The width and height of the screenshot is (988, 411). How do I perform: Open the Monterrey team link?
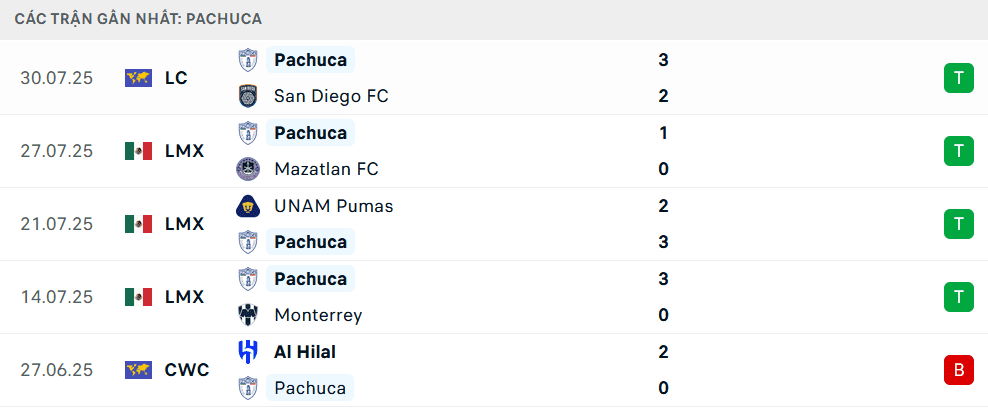pyautogui.click(x=317, y=315)
